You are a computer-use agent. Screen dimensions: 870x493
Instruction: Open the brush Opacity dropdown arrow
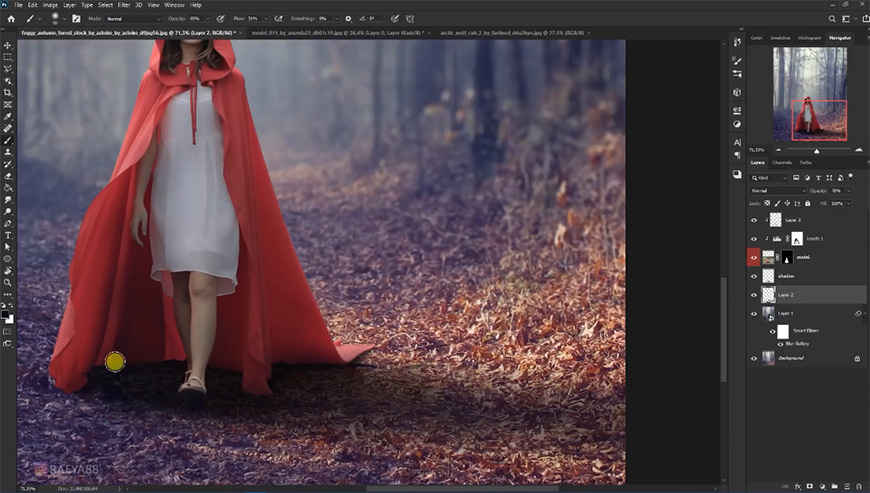coord(208,19)
